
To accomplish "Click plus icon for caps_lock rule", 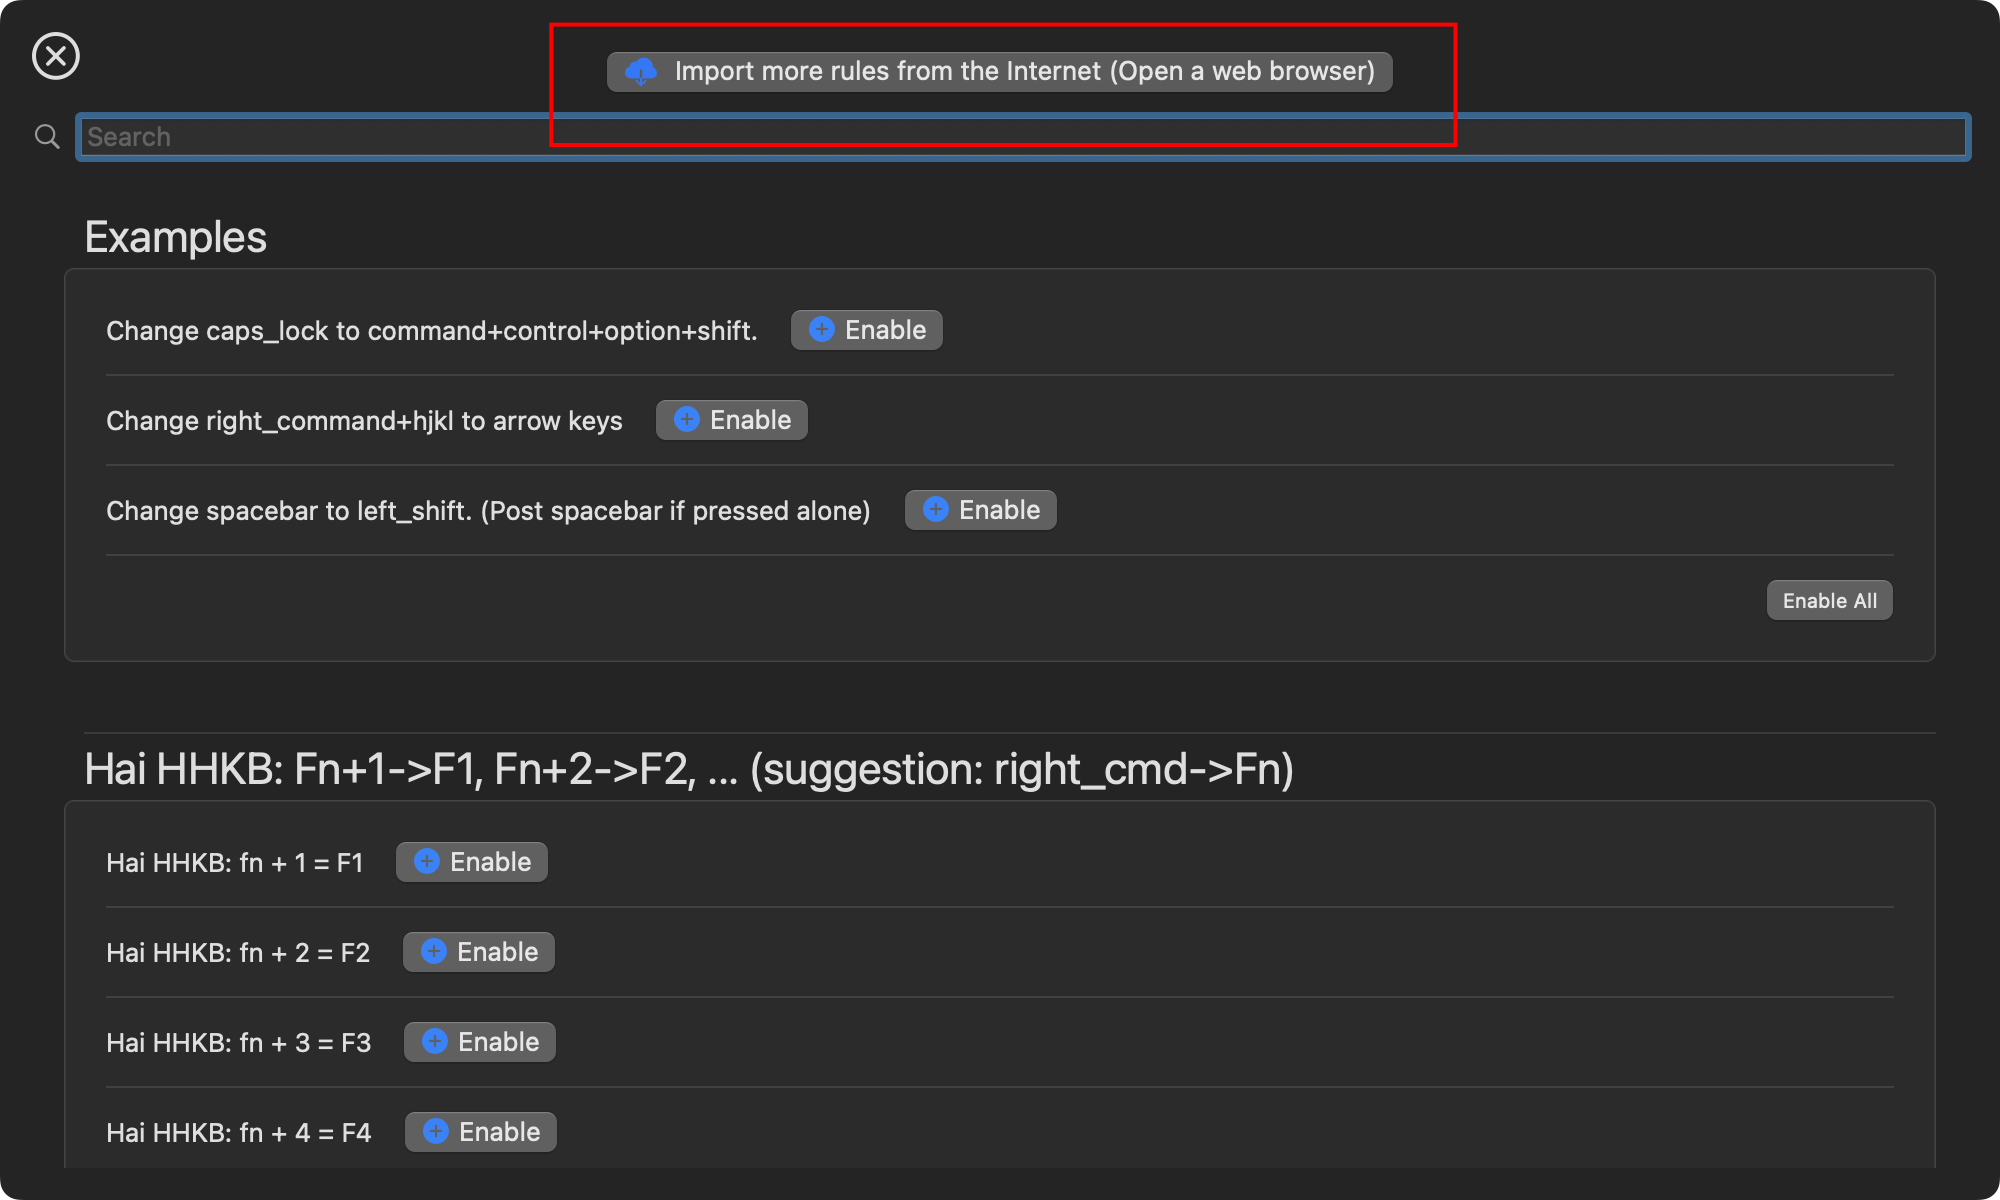I will coord(822,330).
